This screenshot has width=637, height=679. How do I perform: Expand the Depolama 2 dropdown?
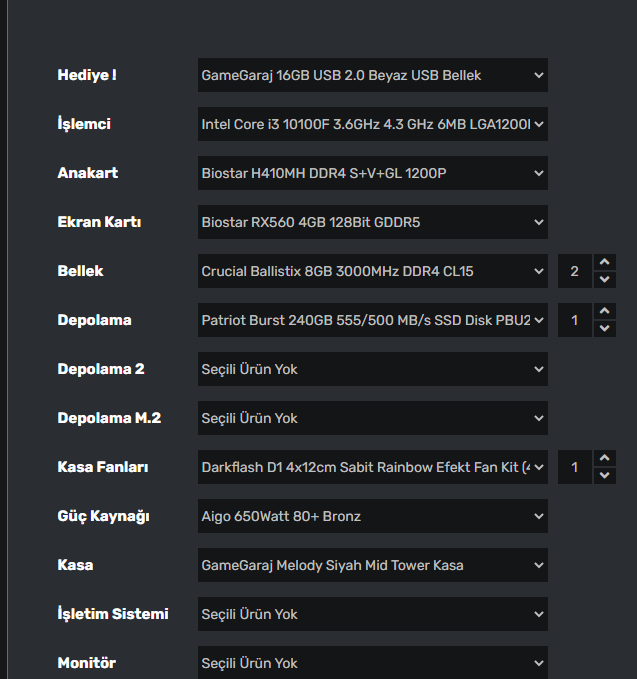[x=372, y=369]
